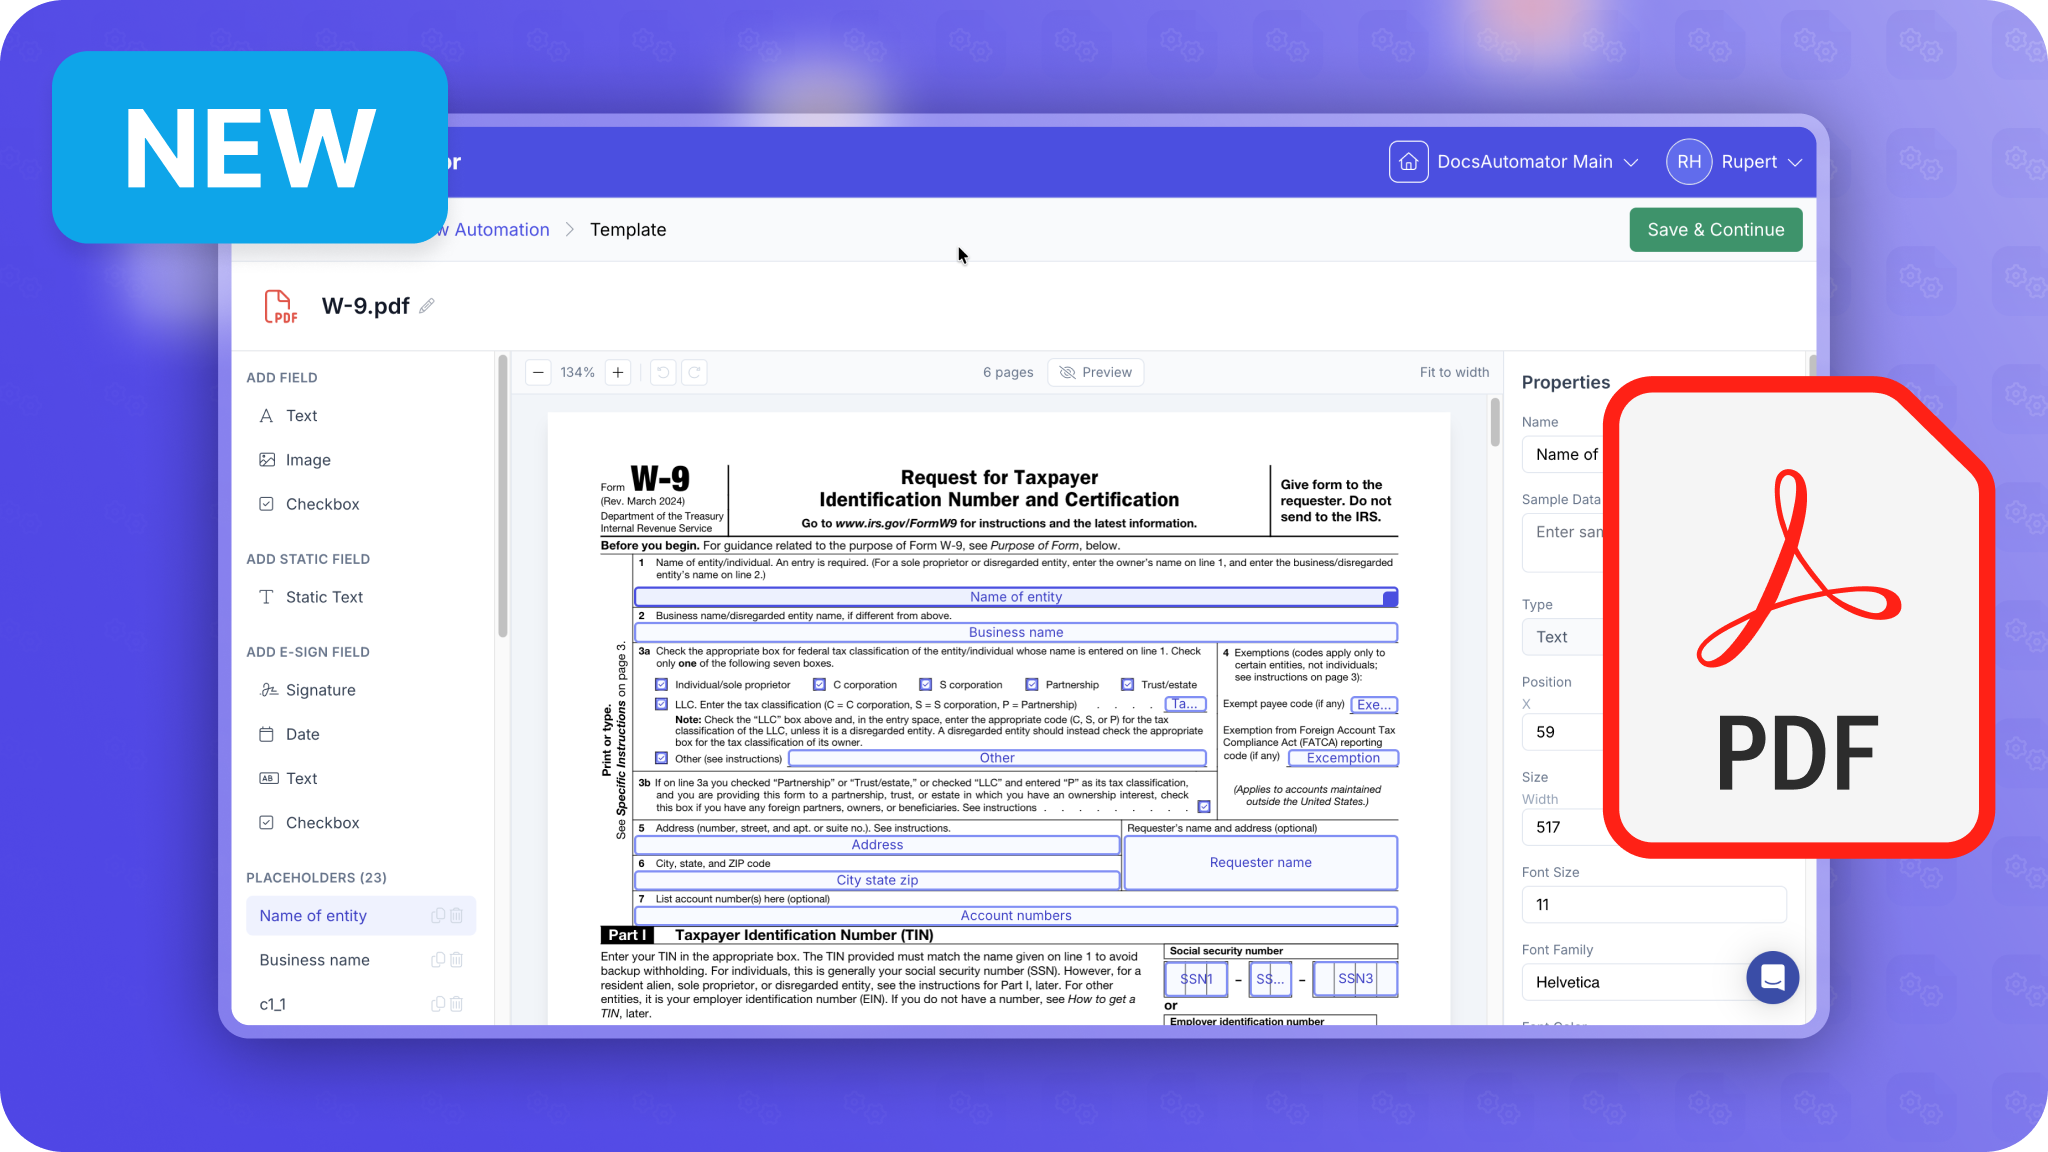The image size is (2048, 1152).
Task: Open the chat support widget
Action: [x=1773, y=977]
